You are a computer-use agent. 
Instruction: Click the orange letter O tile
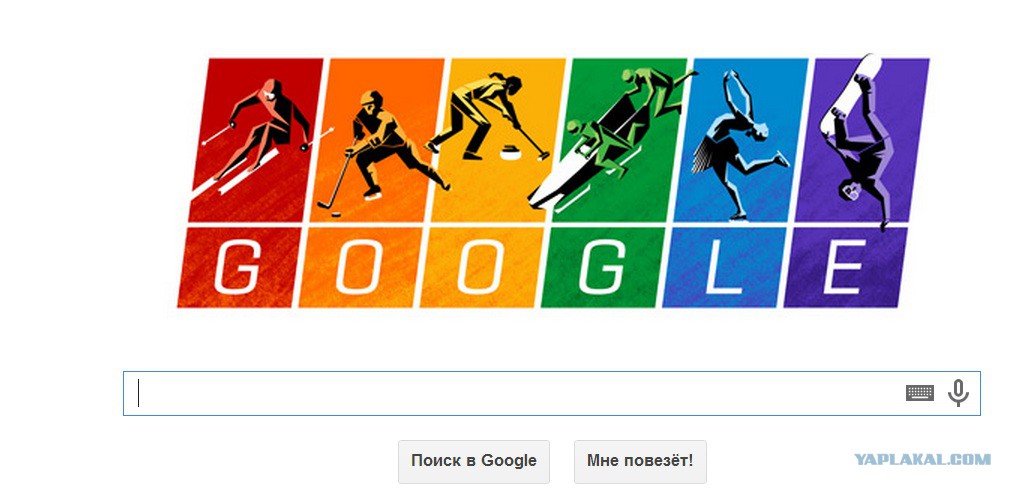pyautogui.click(x=361, y=267)
